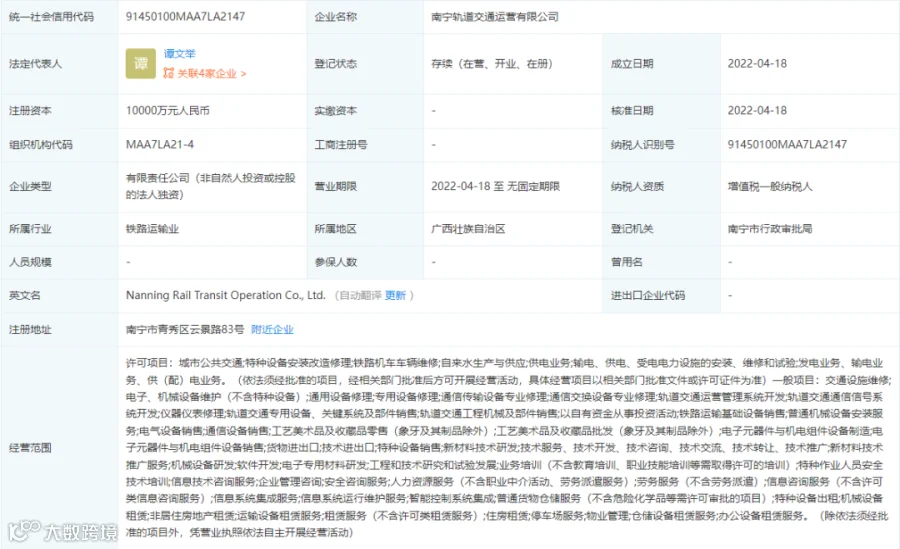This screenshot has height=549, width=900.
Task: Click the (自动翻译 auto-translate note
Action: point(358,295)
